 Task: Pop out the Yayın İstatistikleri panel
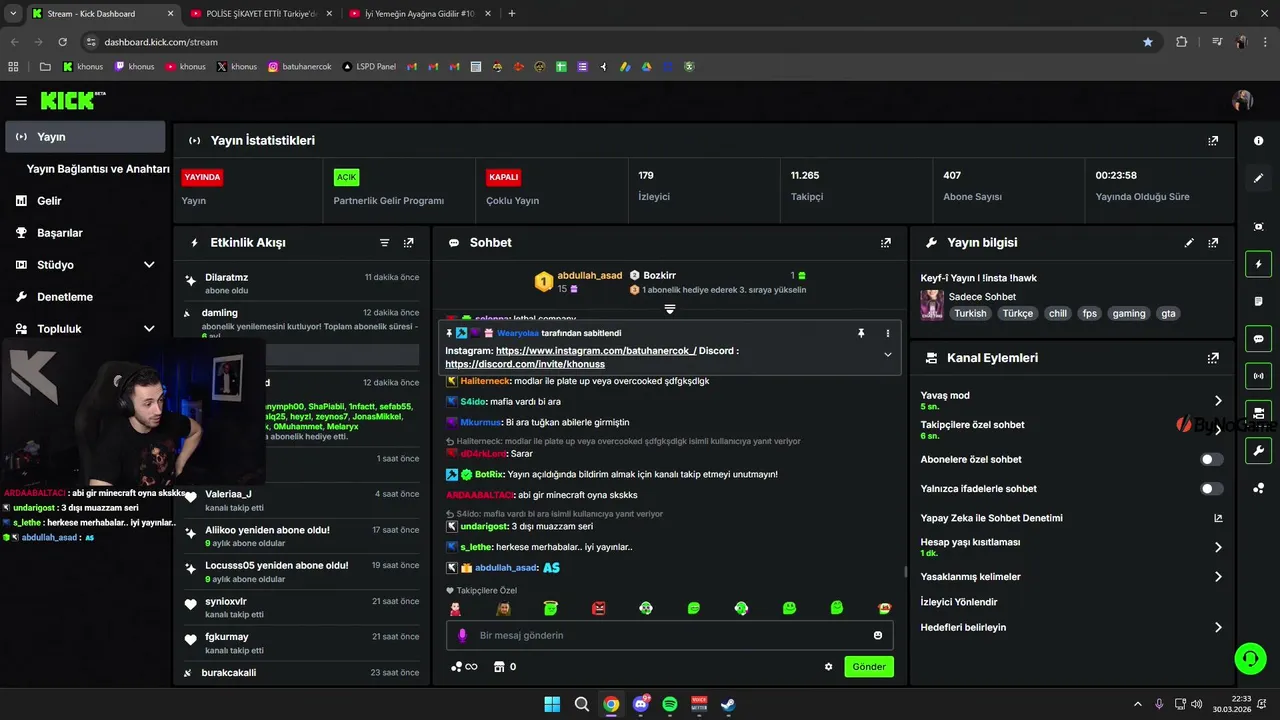(1213, 141)
